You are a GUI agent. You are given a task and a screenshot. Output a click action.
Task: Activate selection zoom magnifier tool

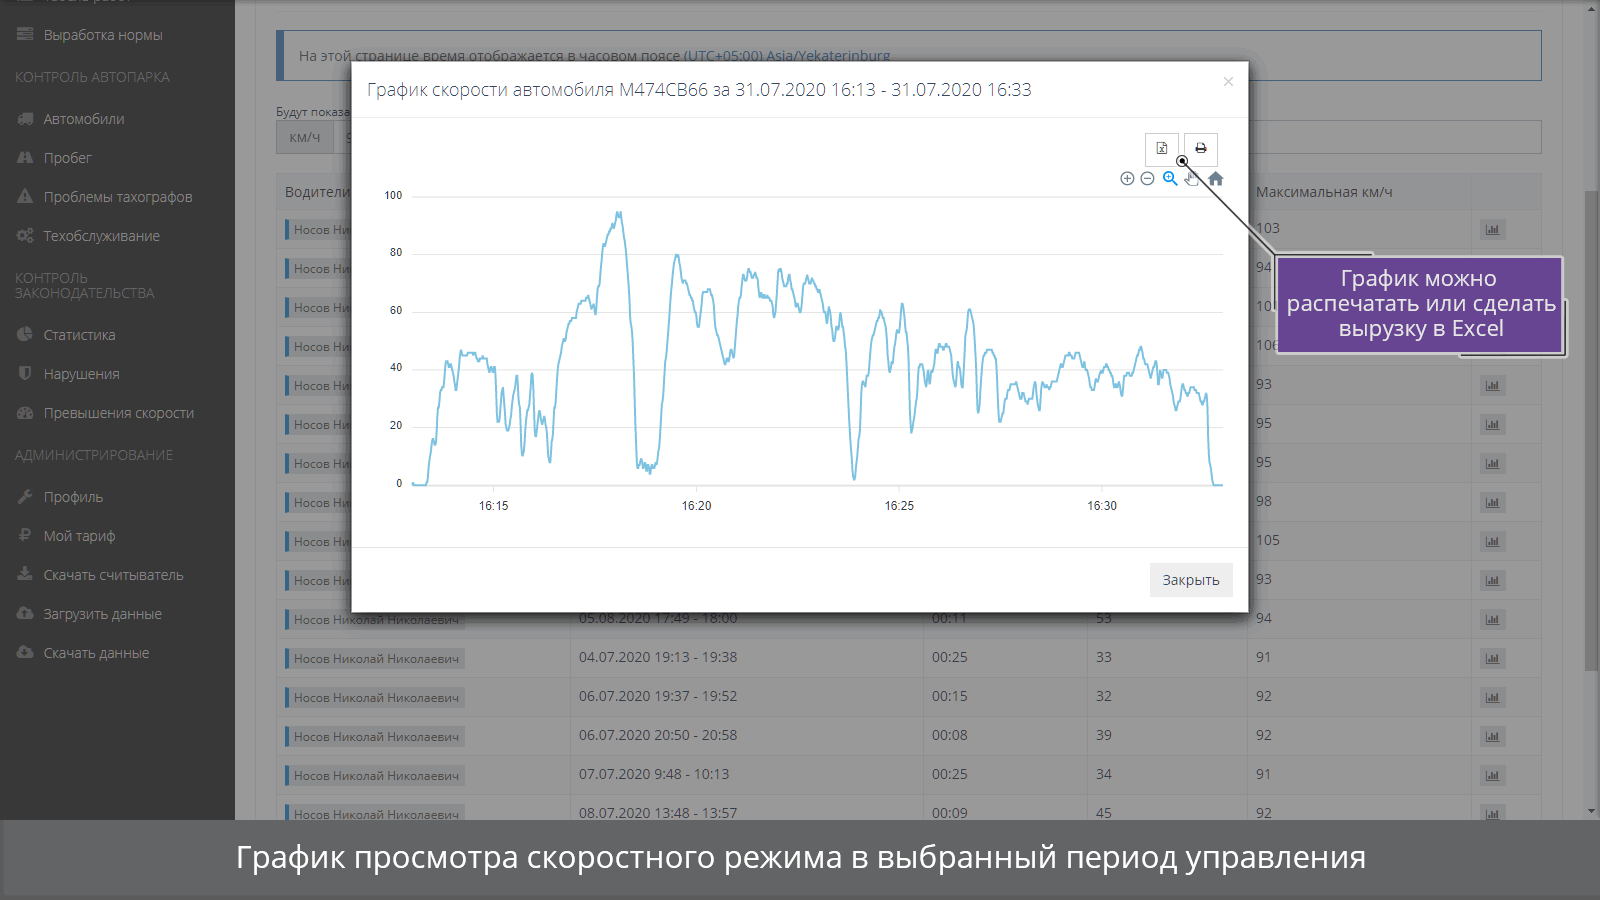1170,179
